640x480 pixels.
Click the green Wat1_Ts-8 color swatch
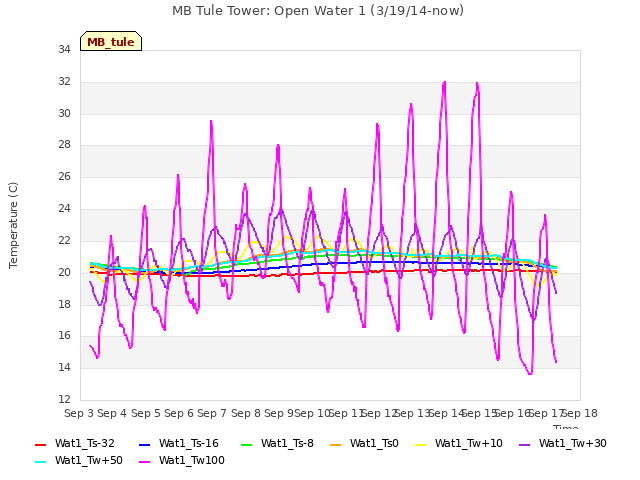click(x=247, y=445)
